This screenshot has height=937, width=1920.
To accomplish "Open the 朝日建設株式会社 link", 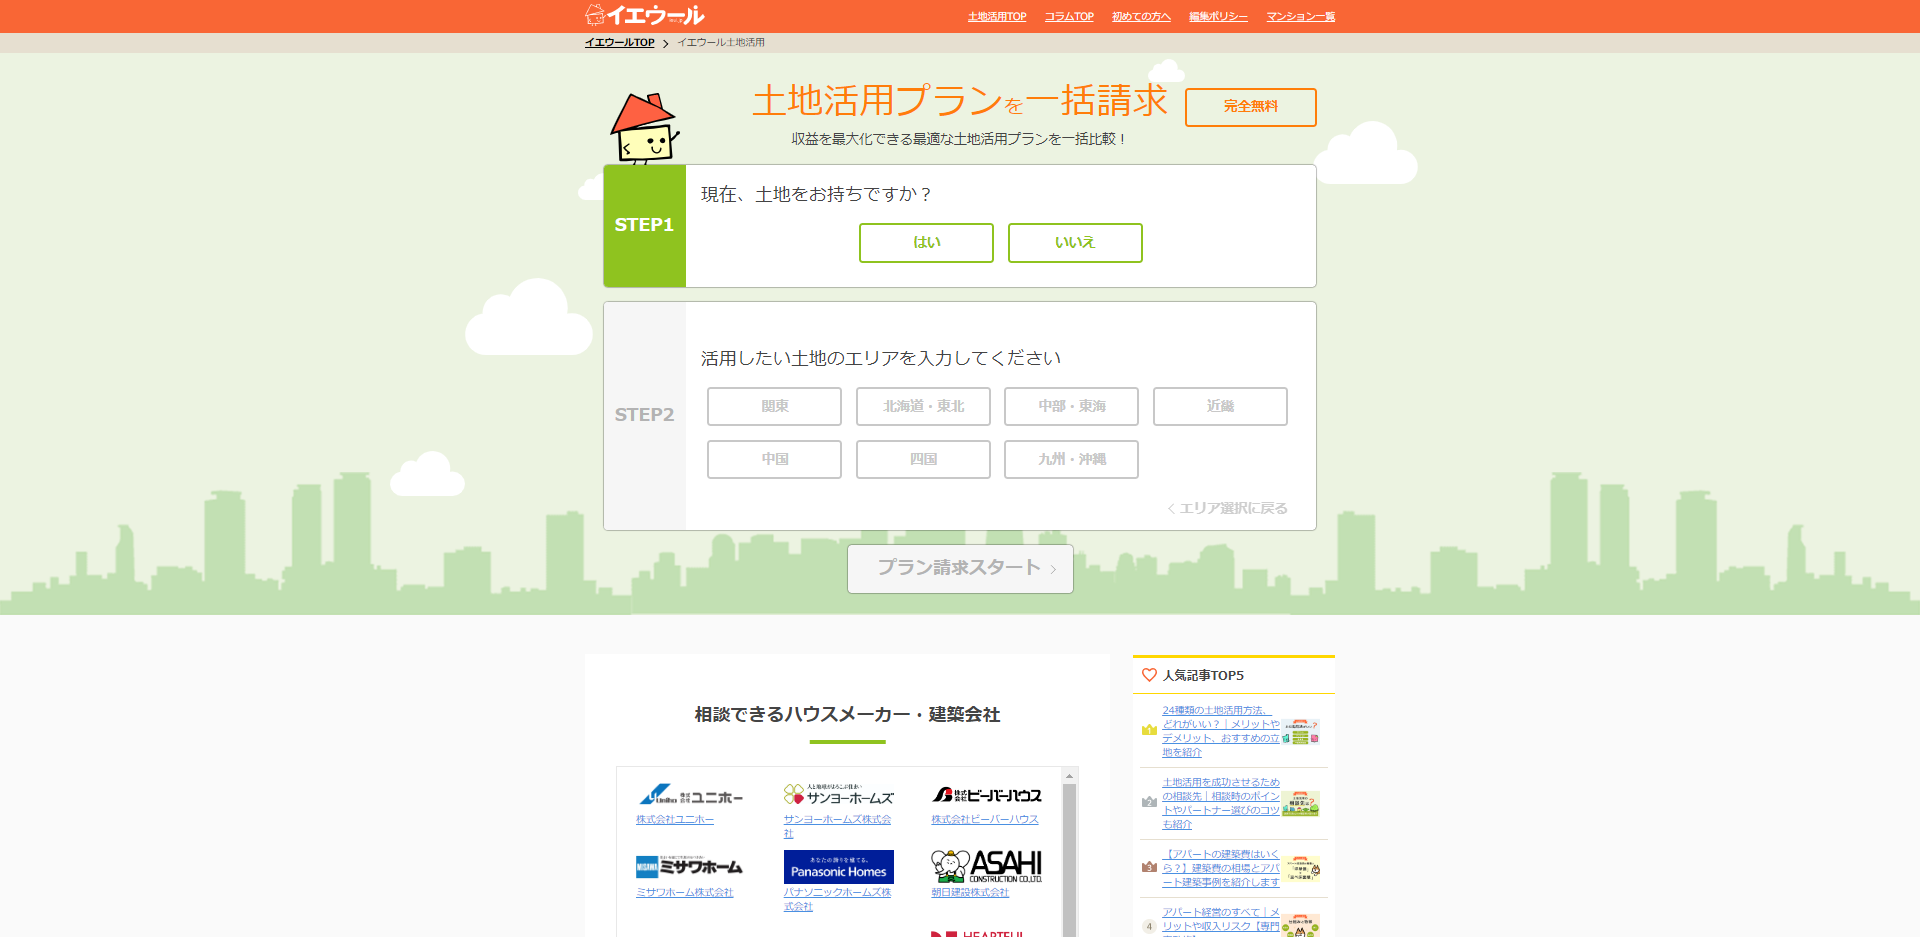I will (970, 892).
